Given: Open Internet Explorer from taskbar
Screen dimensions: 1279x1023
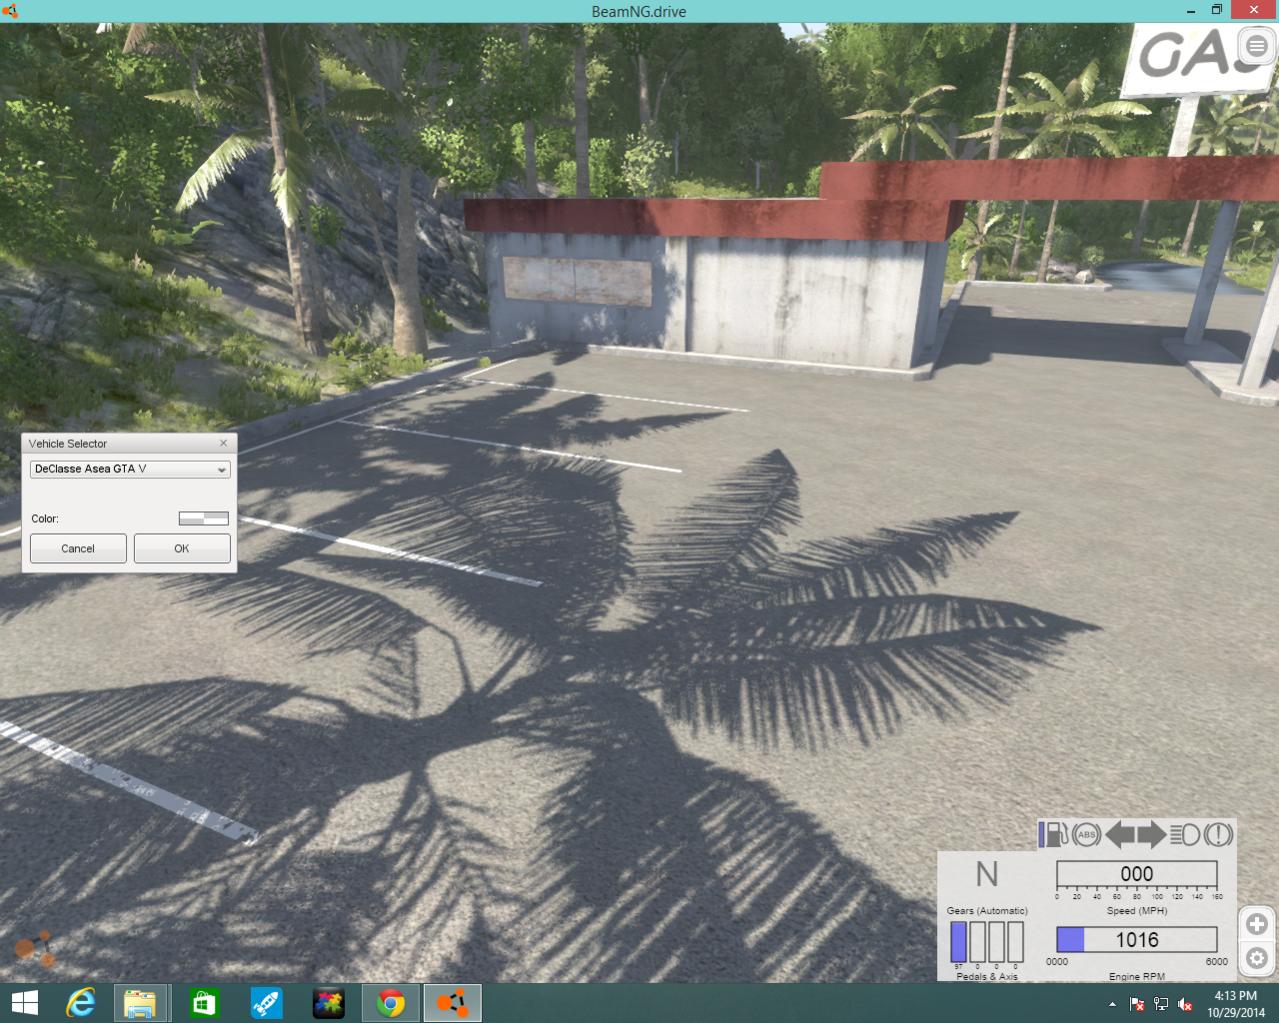Looking at the screenshot, I should pos(79,1003).
